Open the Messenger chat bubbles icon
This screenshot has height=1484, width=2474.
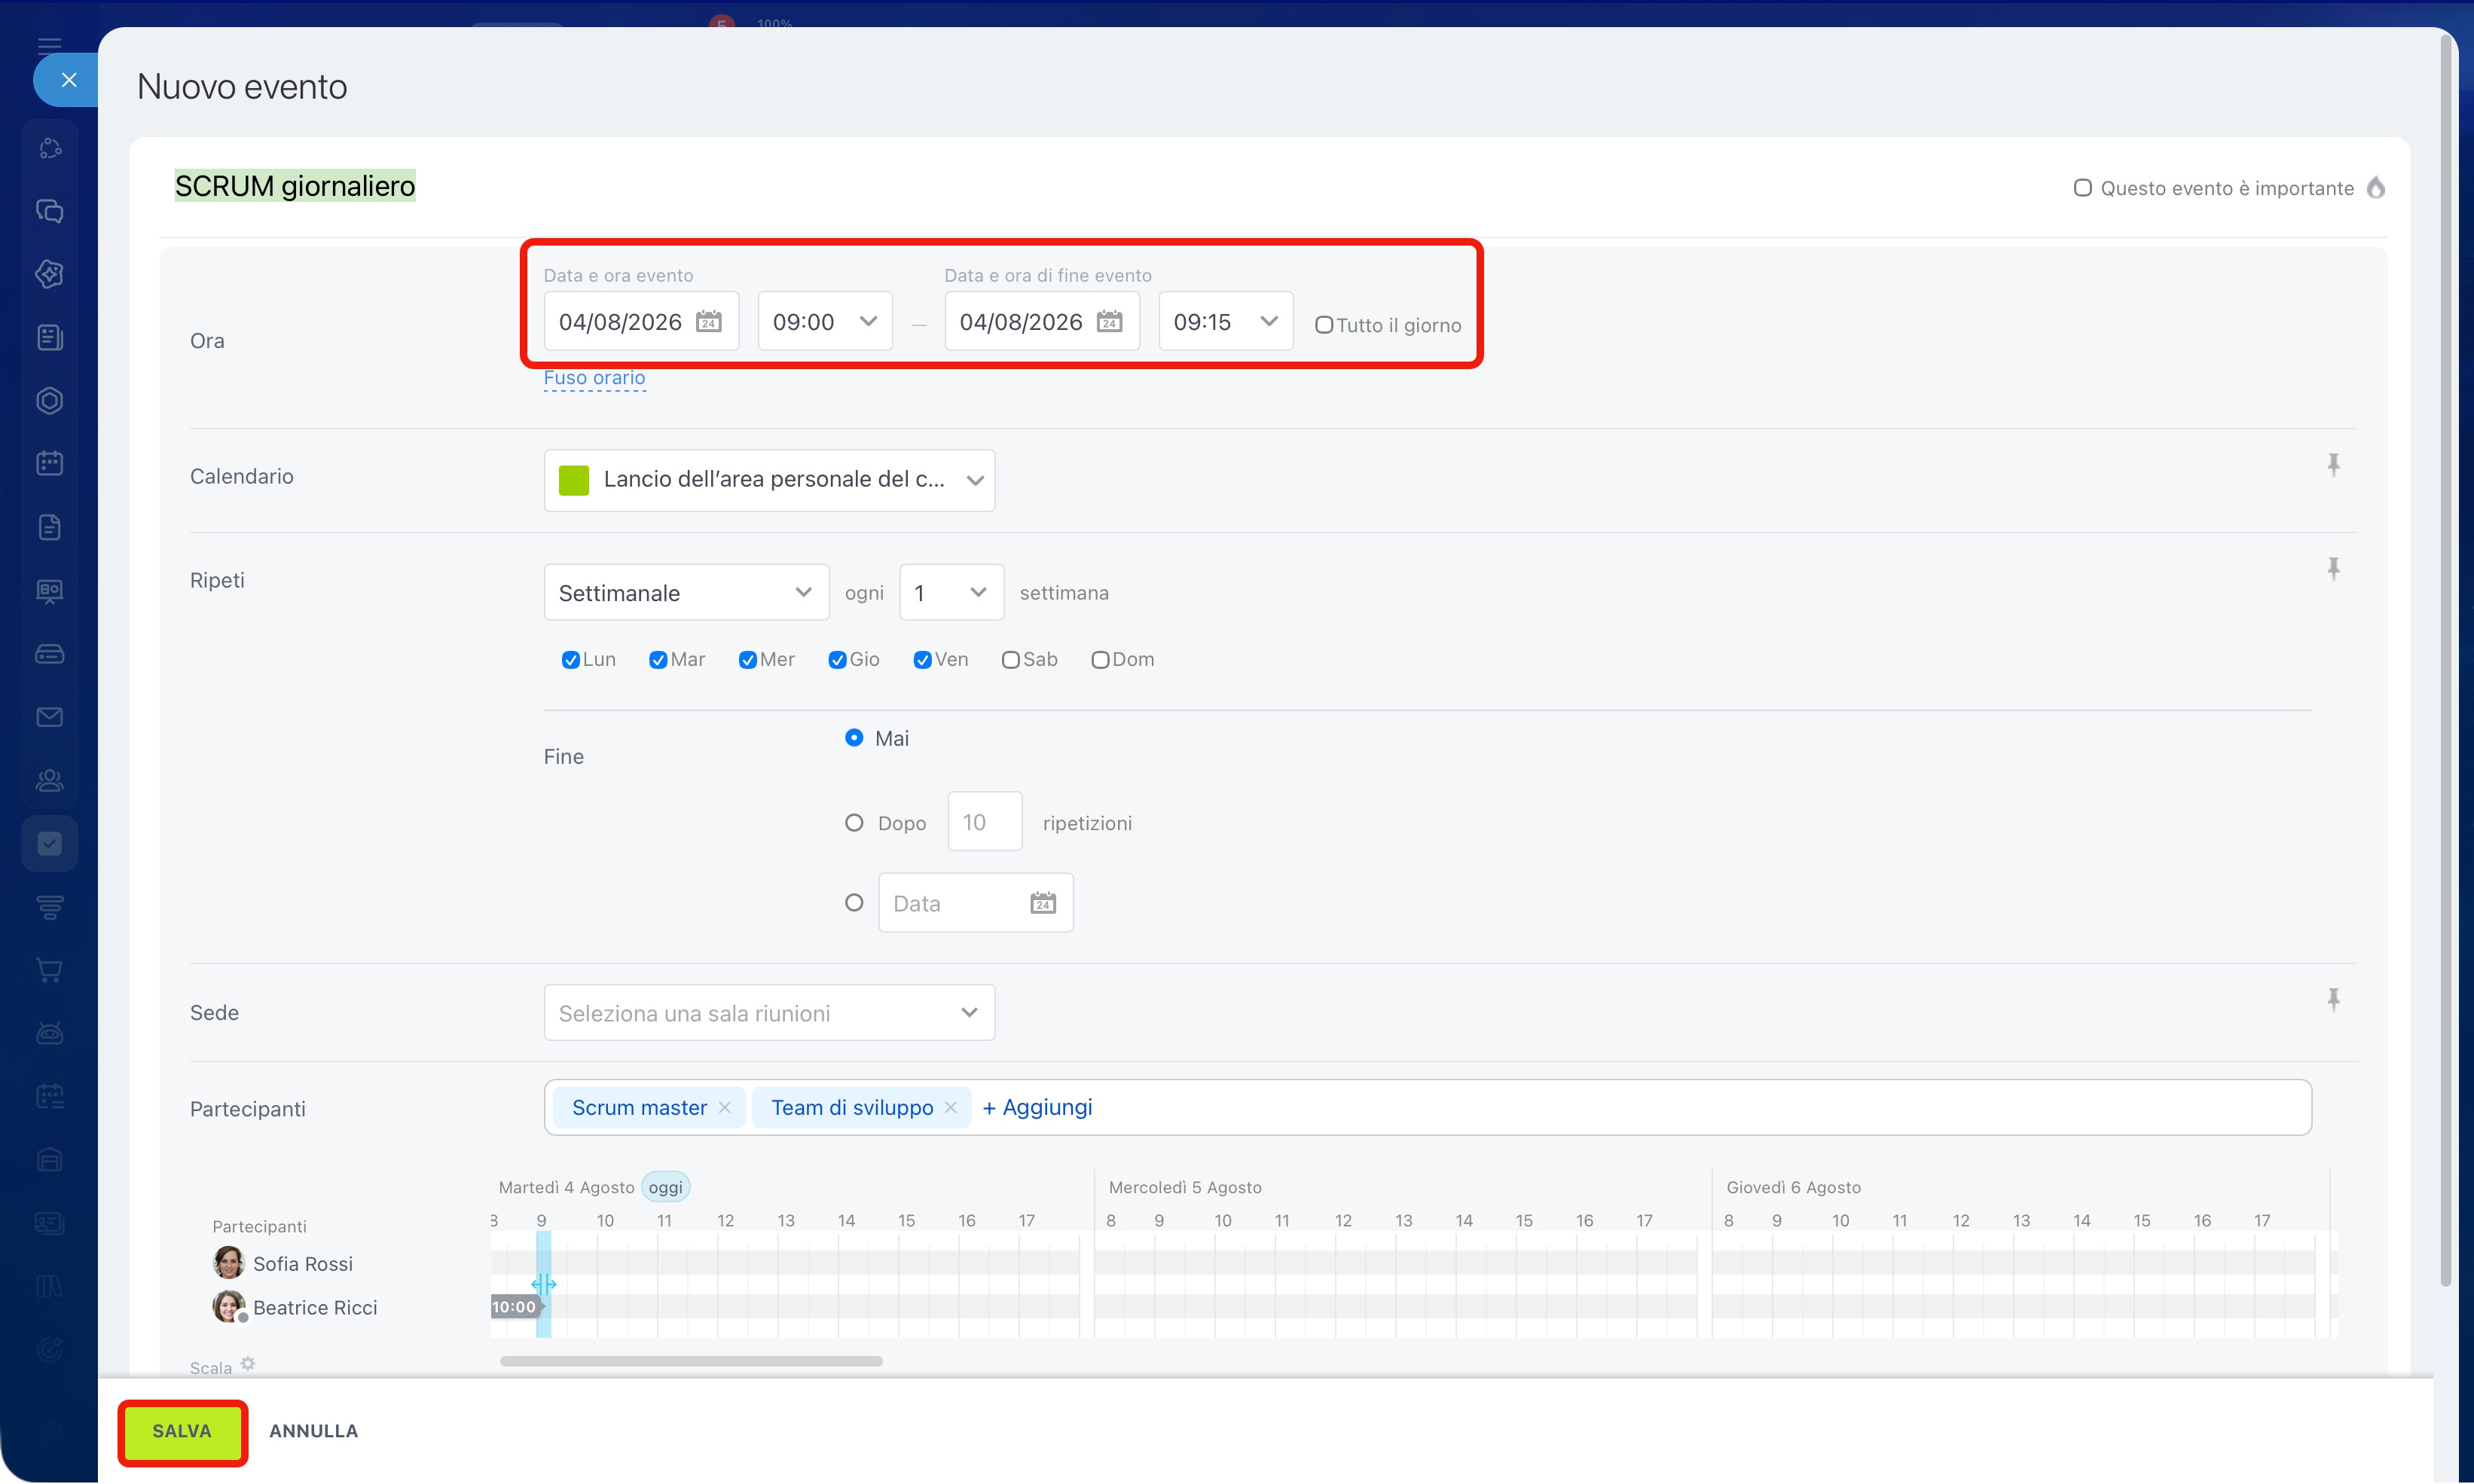click(49, 211)
